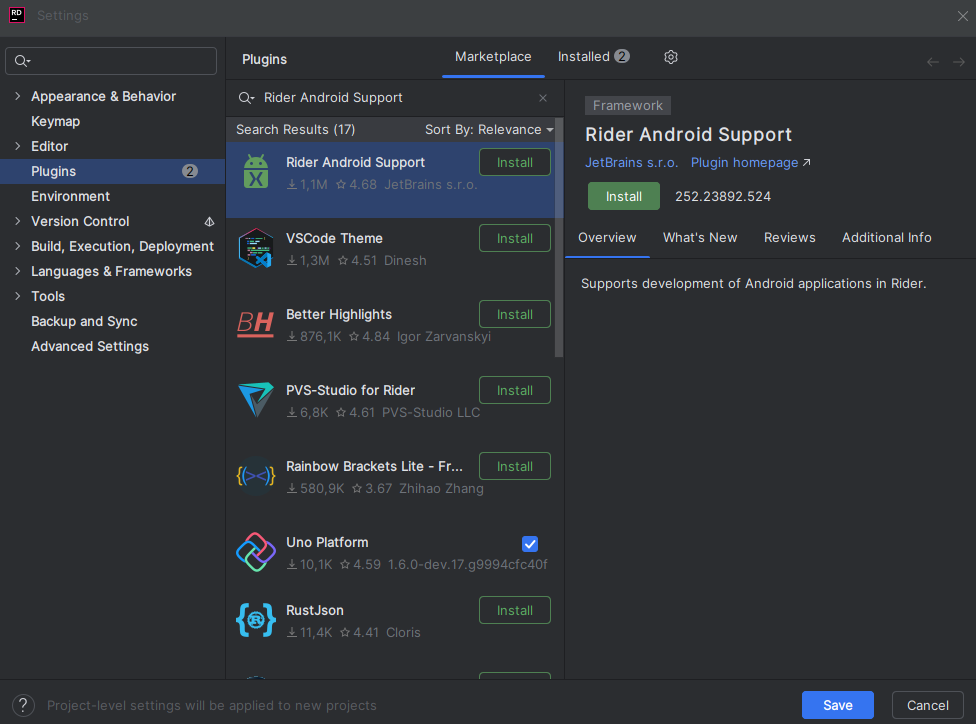Viewport: 976px width, 724px height.
Task: Open the plugin settings gear menu
Action: (x=670, y=57)
